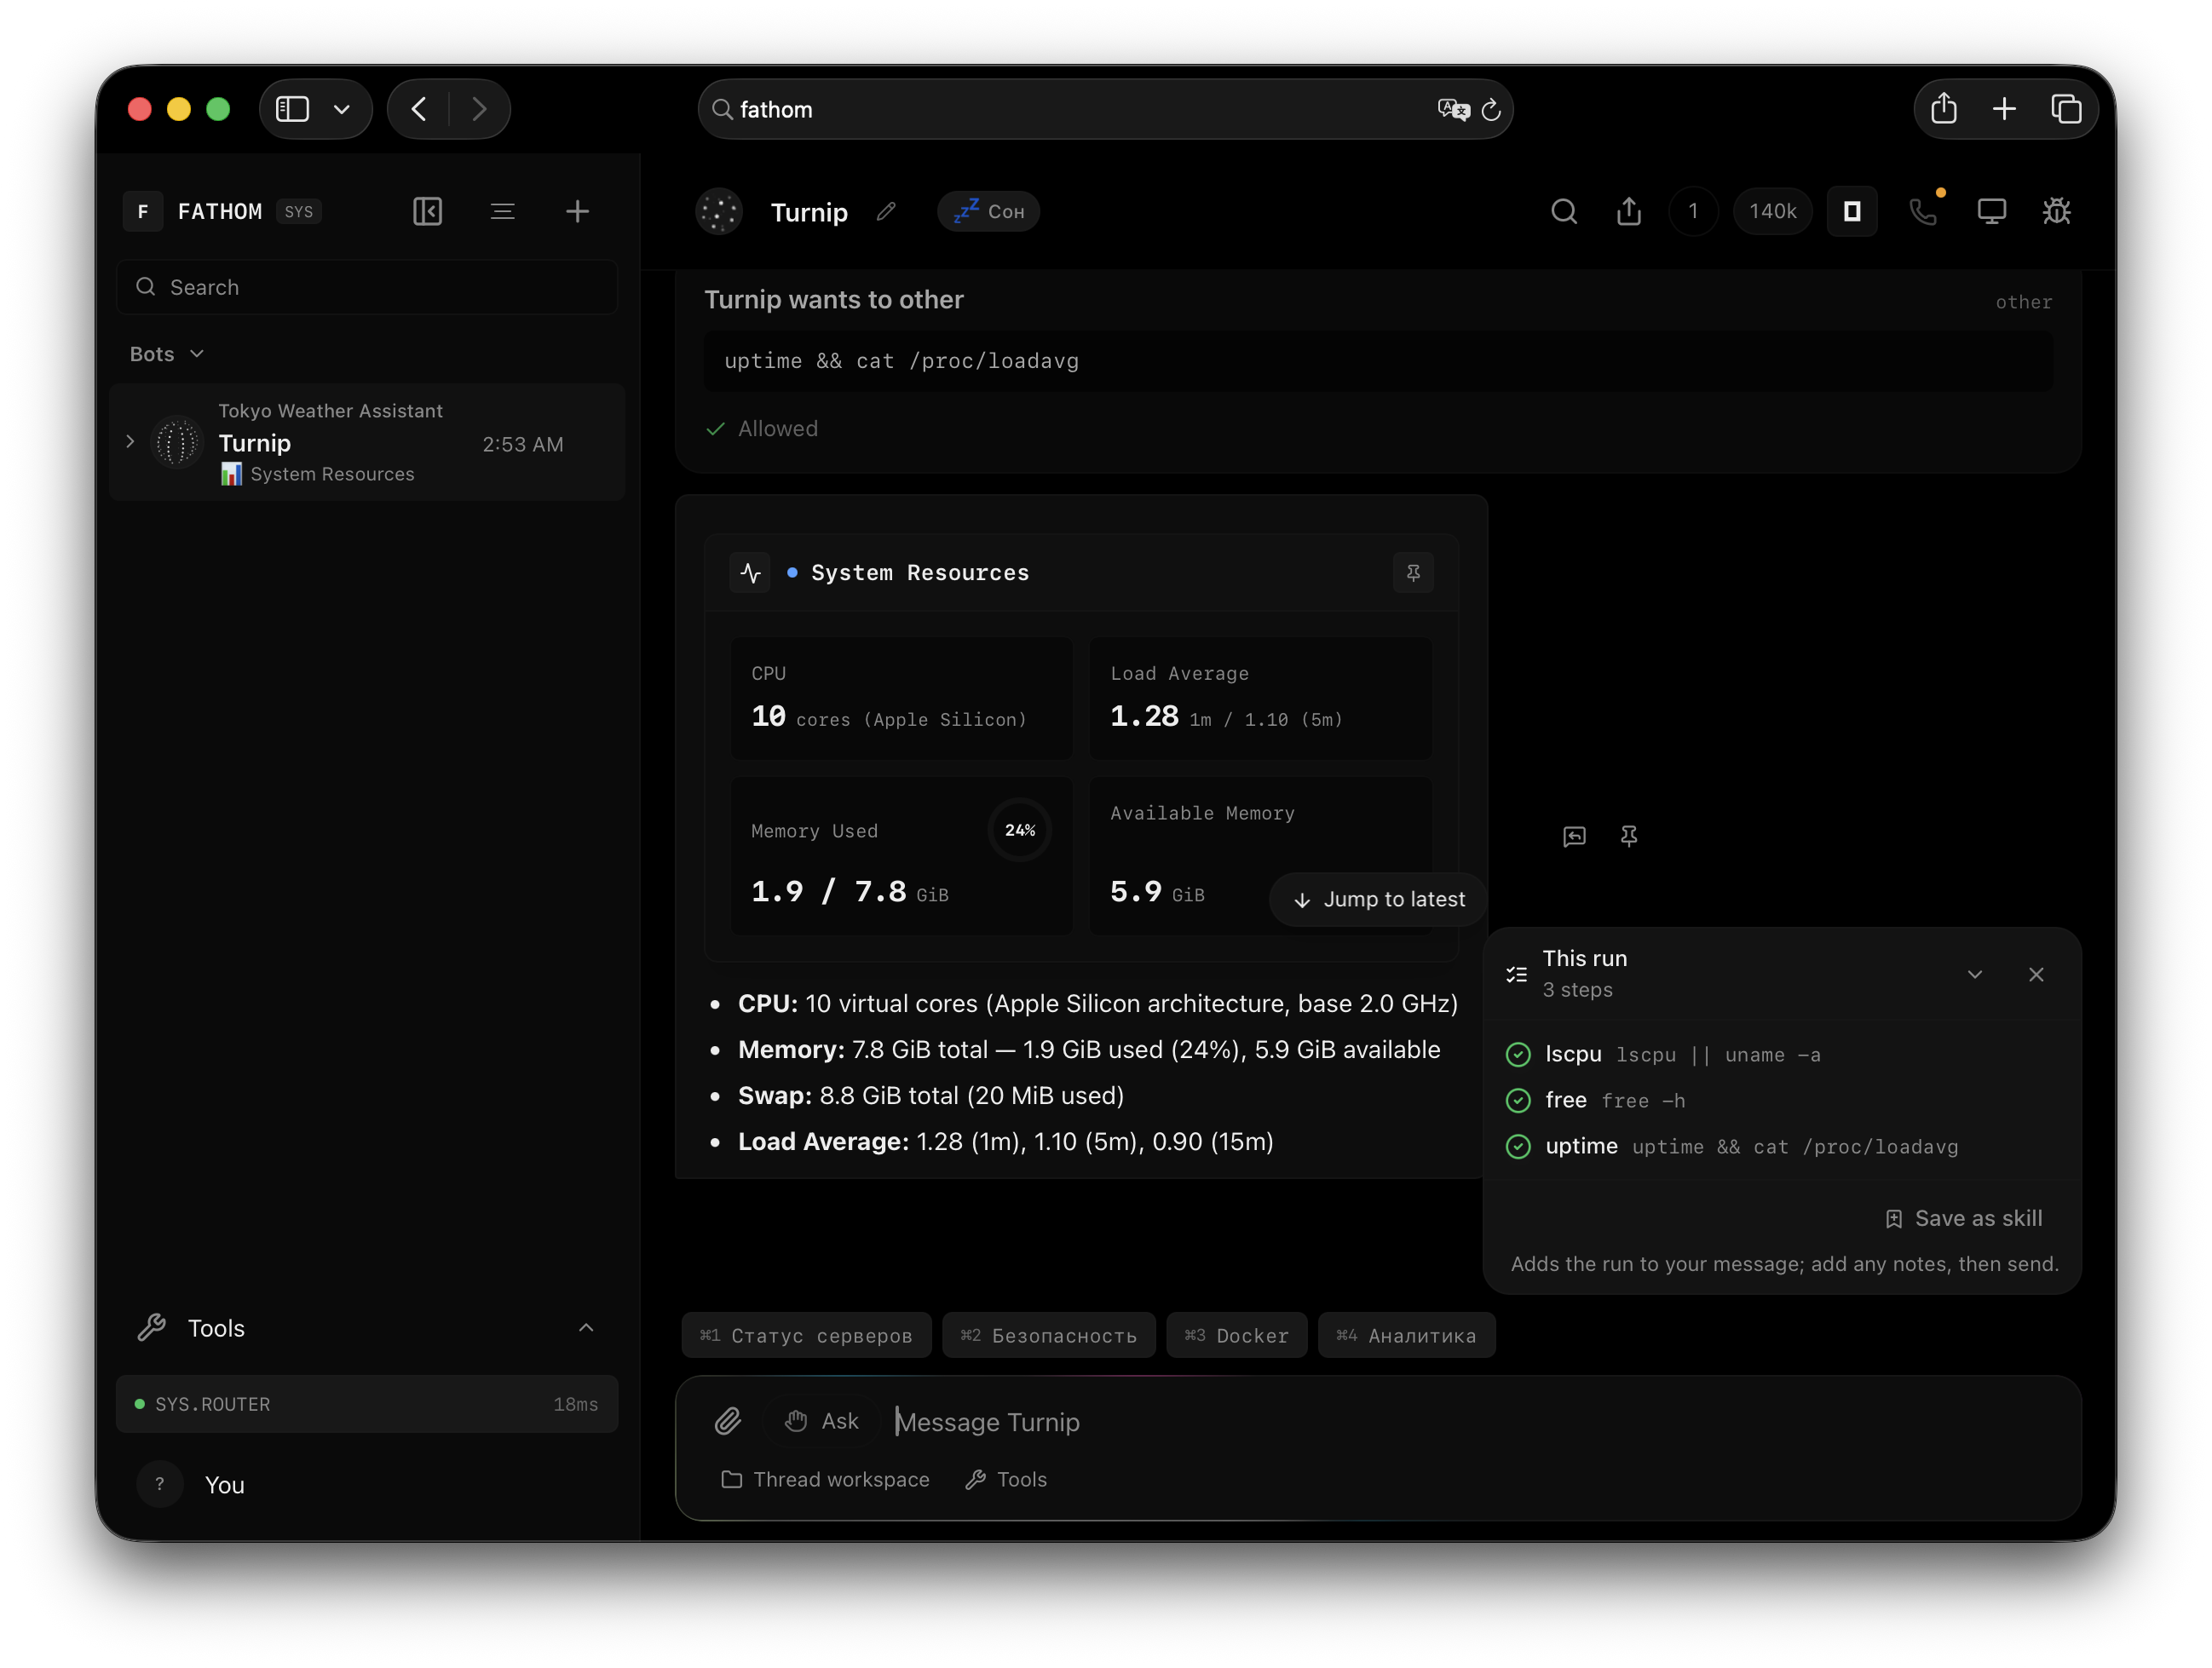Screen dimensions: 2212x1668
Task: Edit the Turnip name with pencil icon
Action: tap(886, 211)
